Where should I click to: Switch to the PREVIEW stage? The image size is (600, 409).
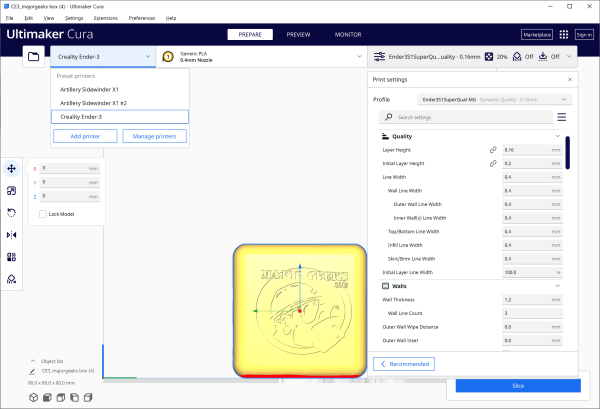point(298,34)
